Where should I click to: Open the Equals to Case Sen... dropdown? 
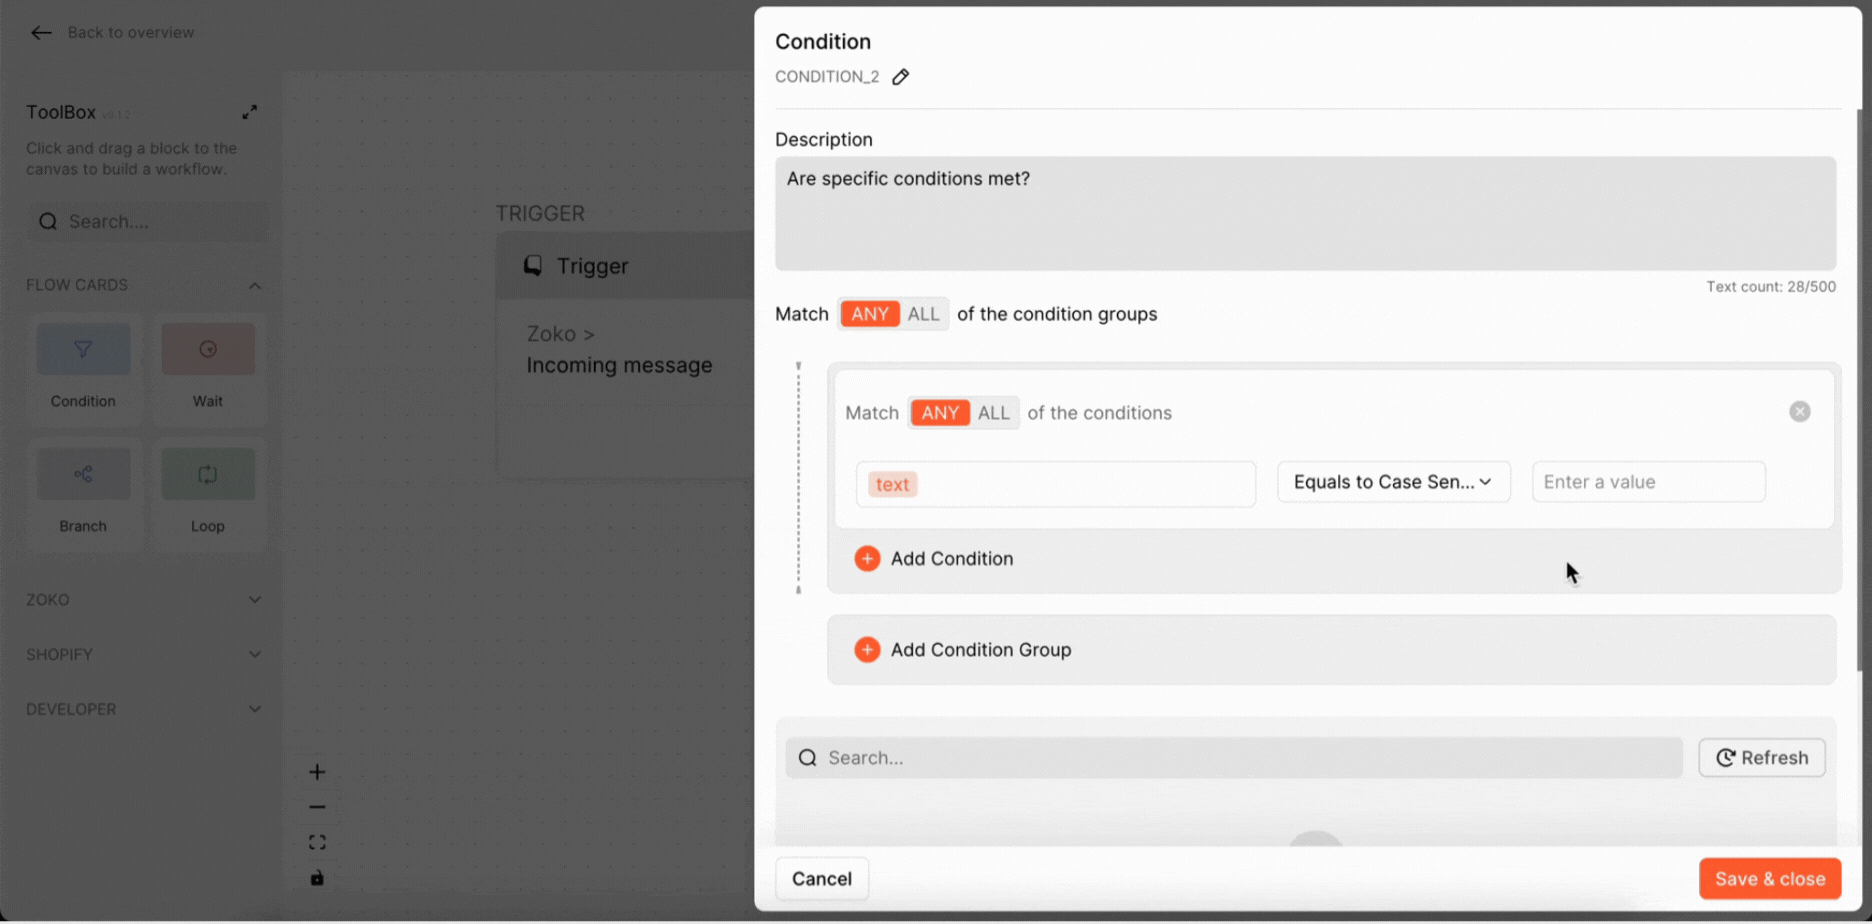[1393, 482]
